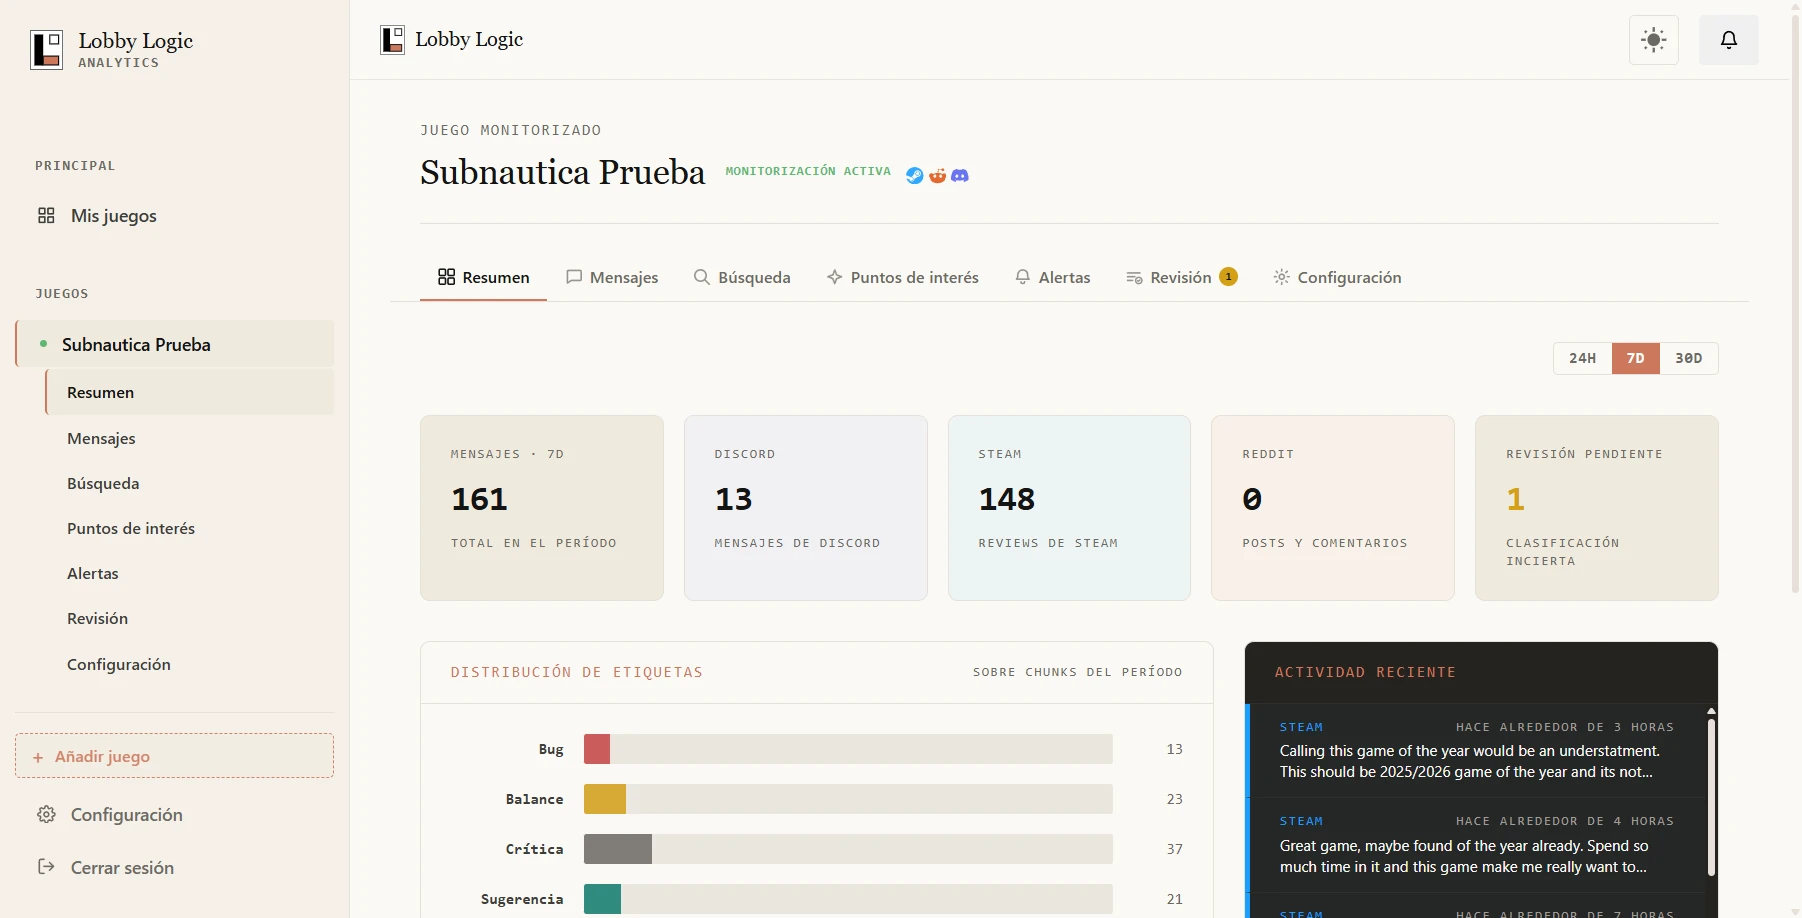The width and height of the screenshot is (1802, 918).
Task: Click the Revisión tab list icon
Action: 1134,278
